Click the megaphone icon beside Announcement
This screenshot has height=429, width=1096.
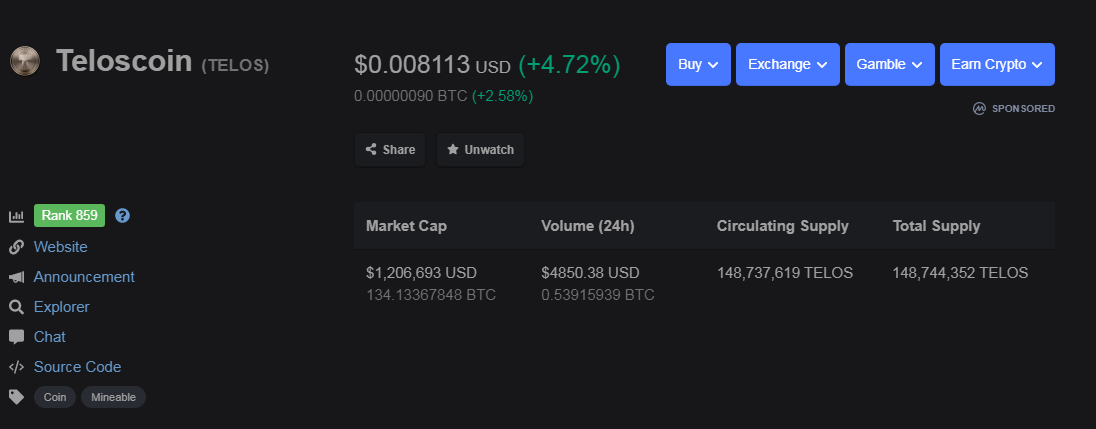(16, 277)
